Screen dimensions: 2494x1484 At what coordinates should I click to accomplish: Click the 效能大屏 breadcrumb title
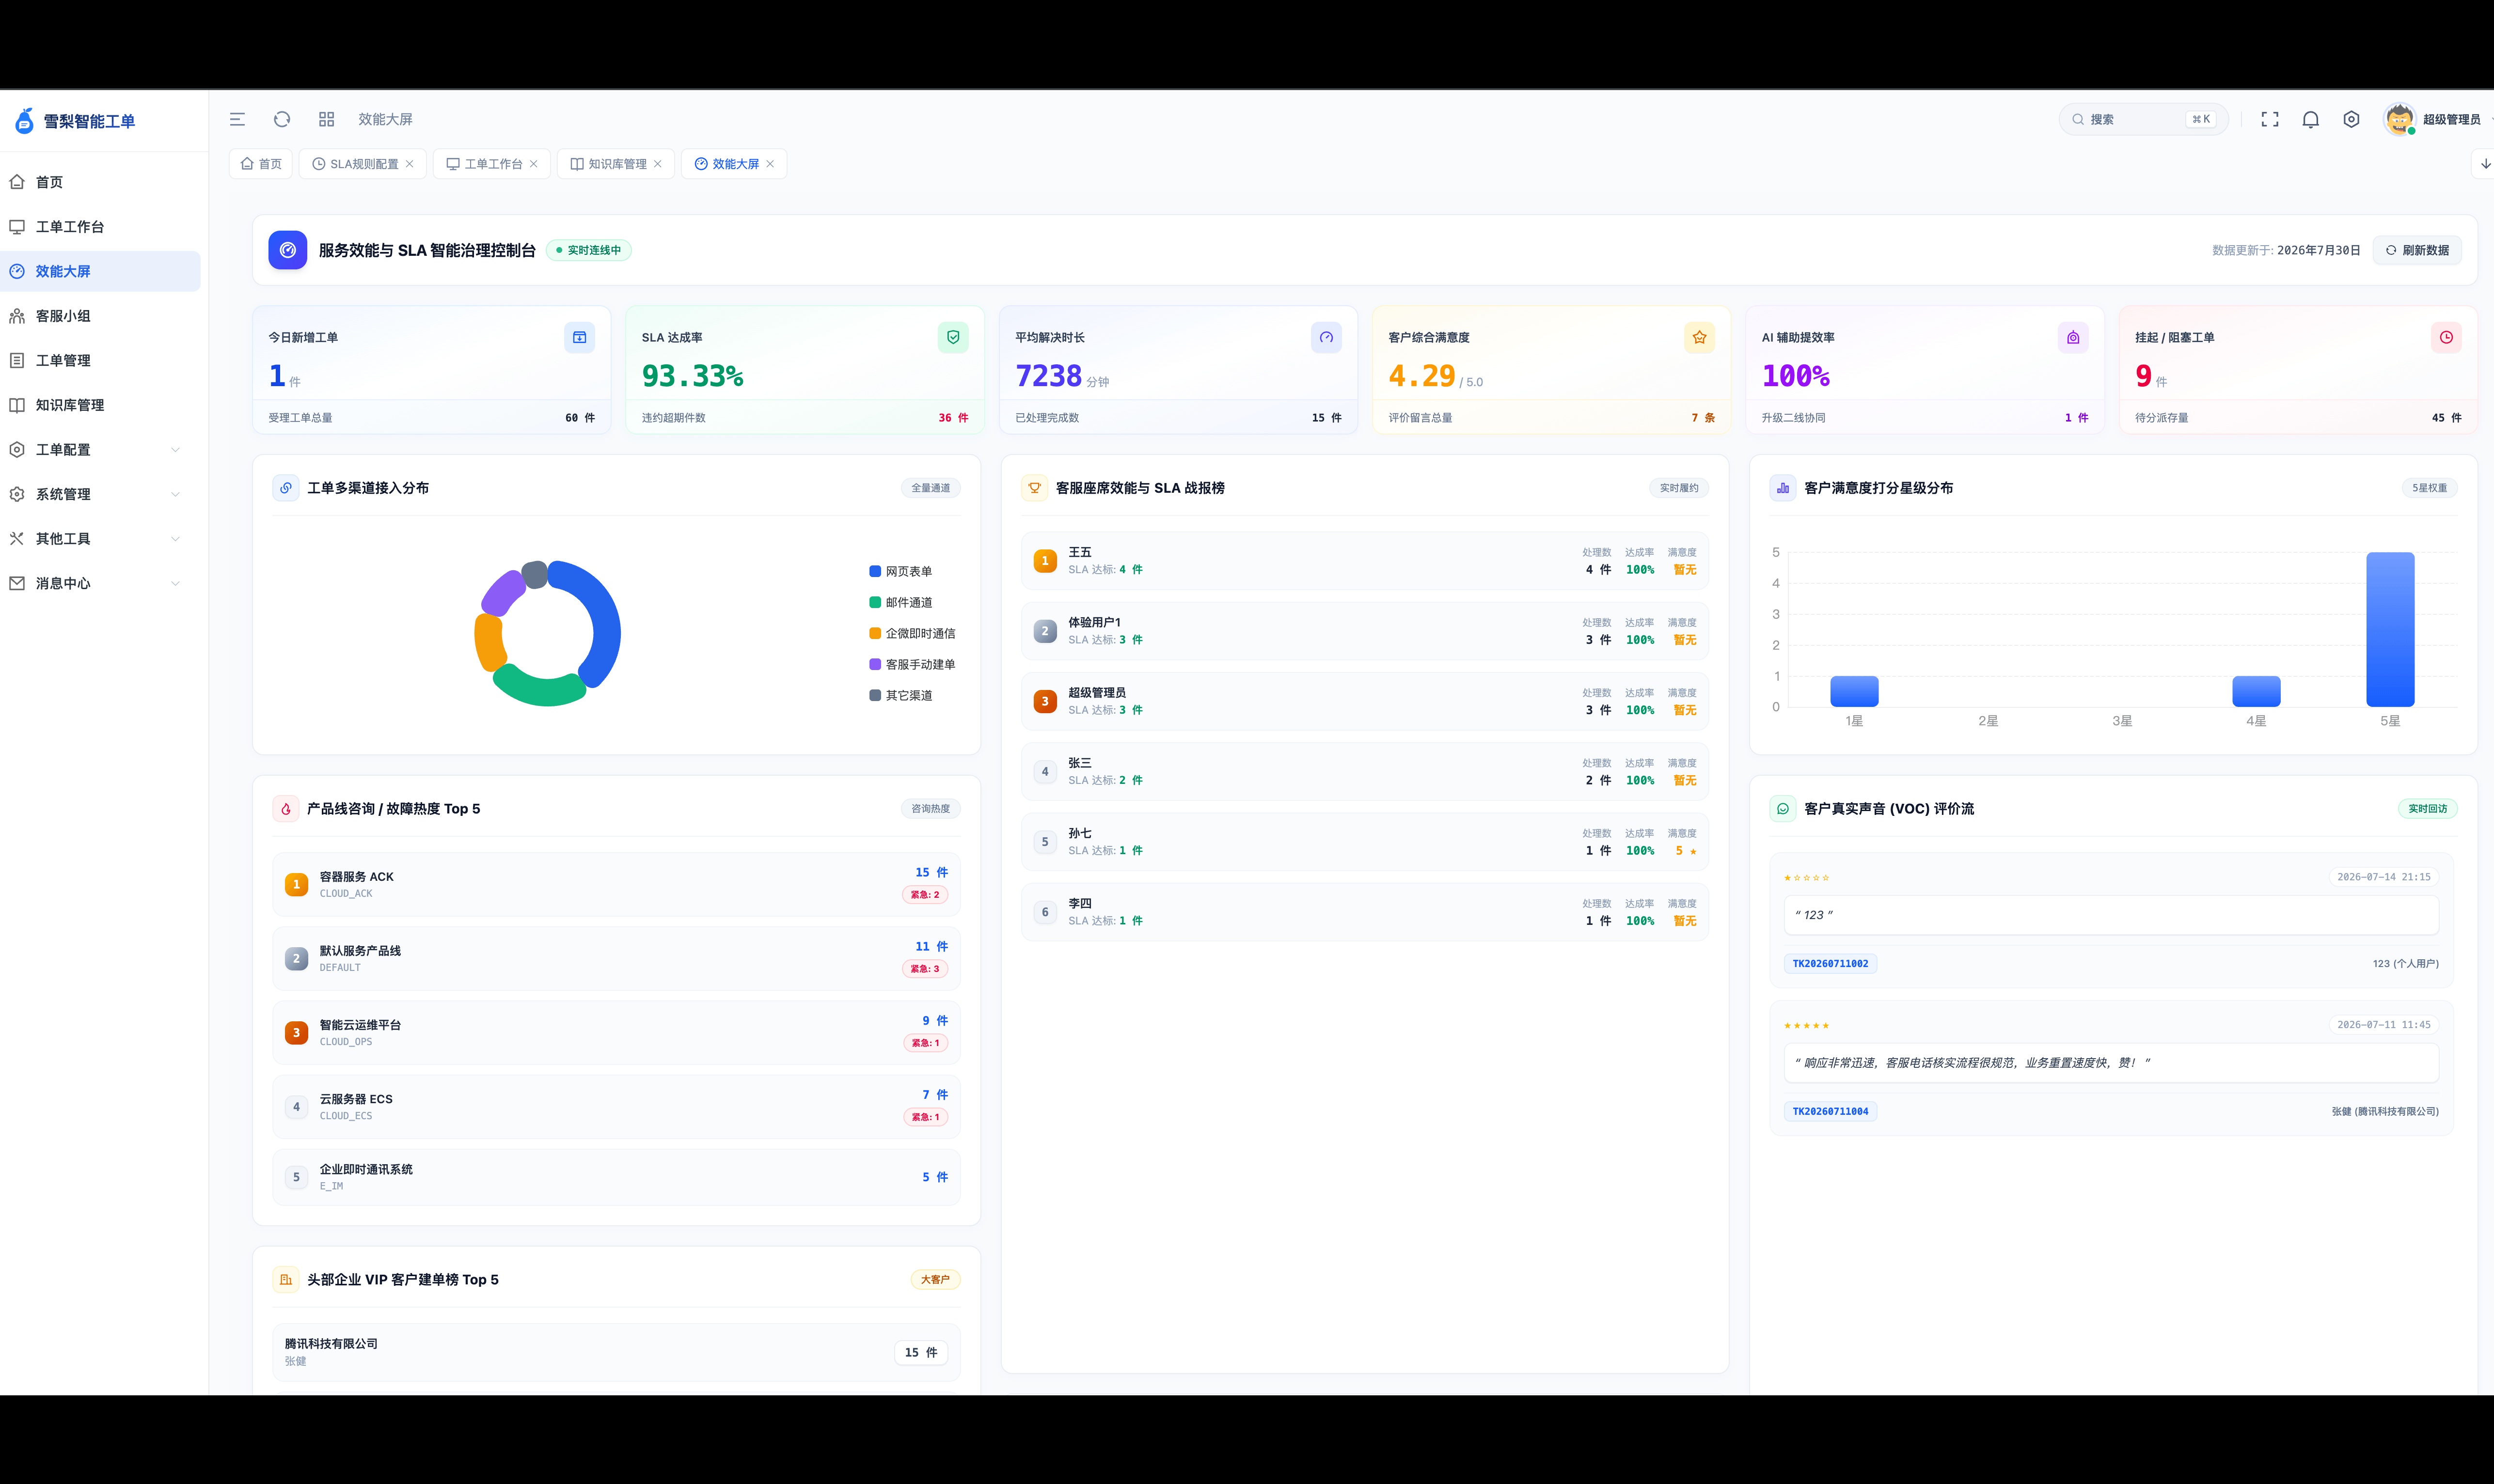385,119
